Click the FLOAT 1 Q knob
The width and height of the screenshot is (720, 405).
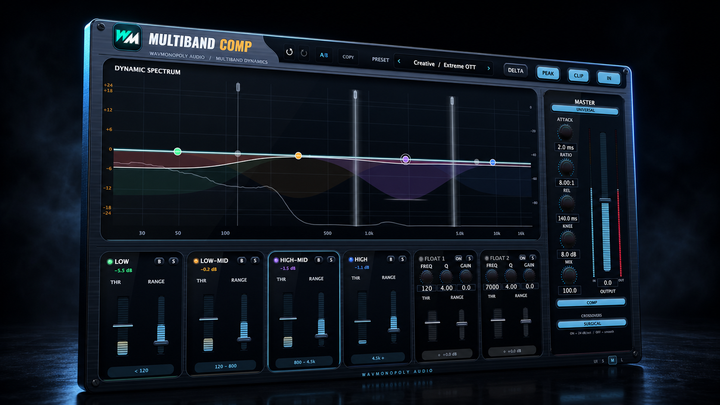(446, 276)
